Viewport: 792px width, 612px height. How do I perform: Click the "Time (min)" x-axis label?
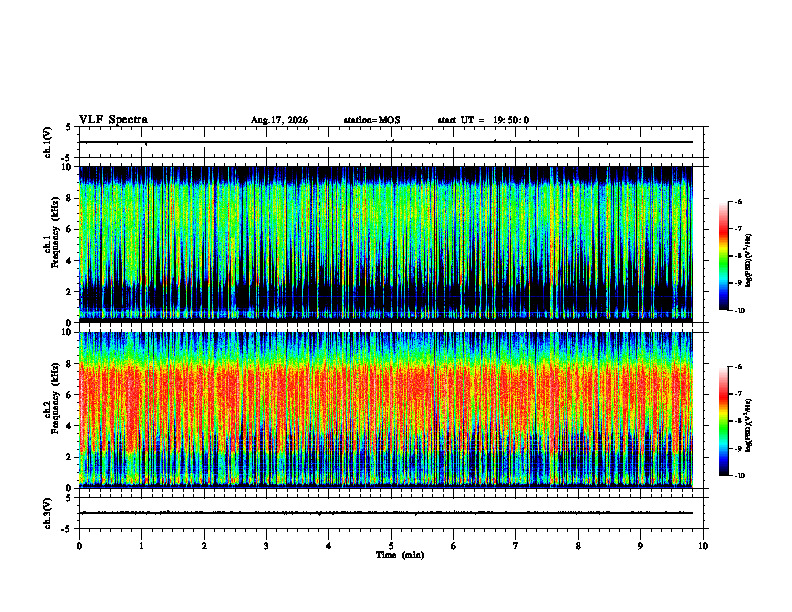[x=400, y=555]
